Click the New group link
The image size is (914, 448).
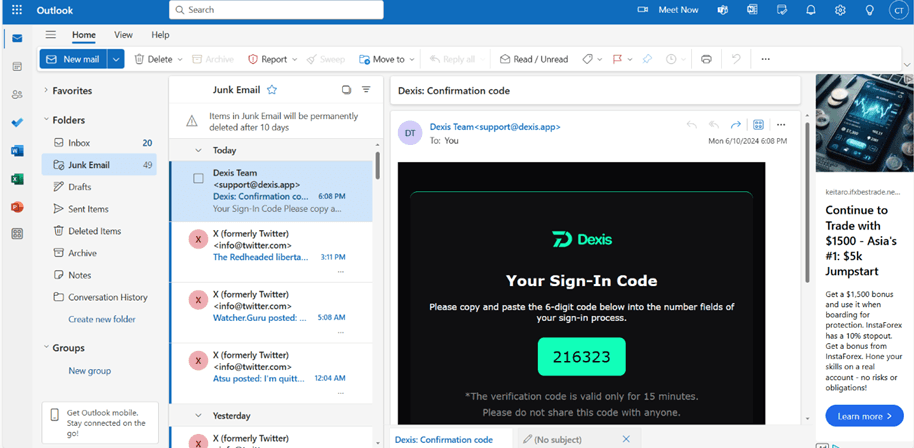89,371
